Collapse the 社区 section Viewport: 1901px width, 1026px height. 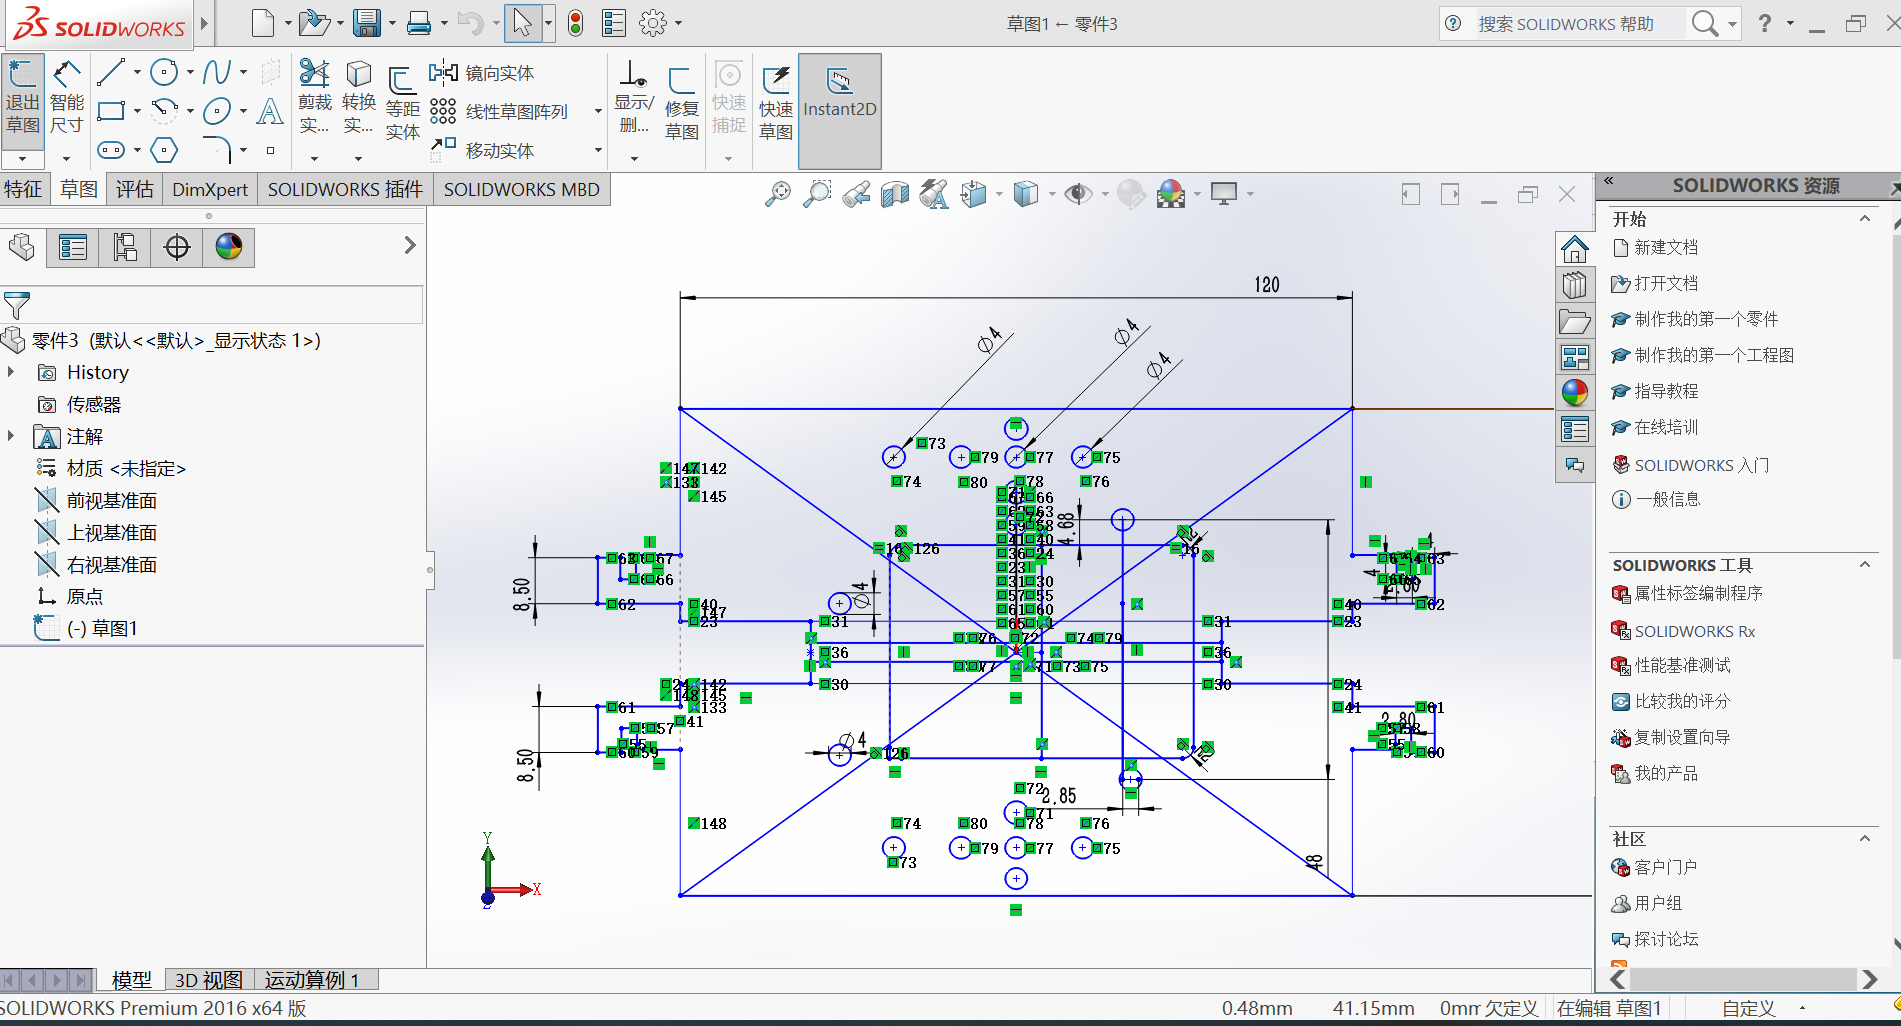1865,839
